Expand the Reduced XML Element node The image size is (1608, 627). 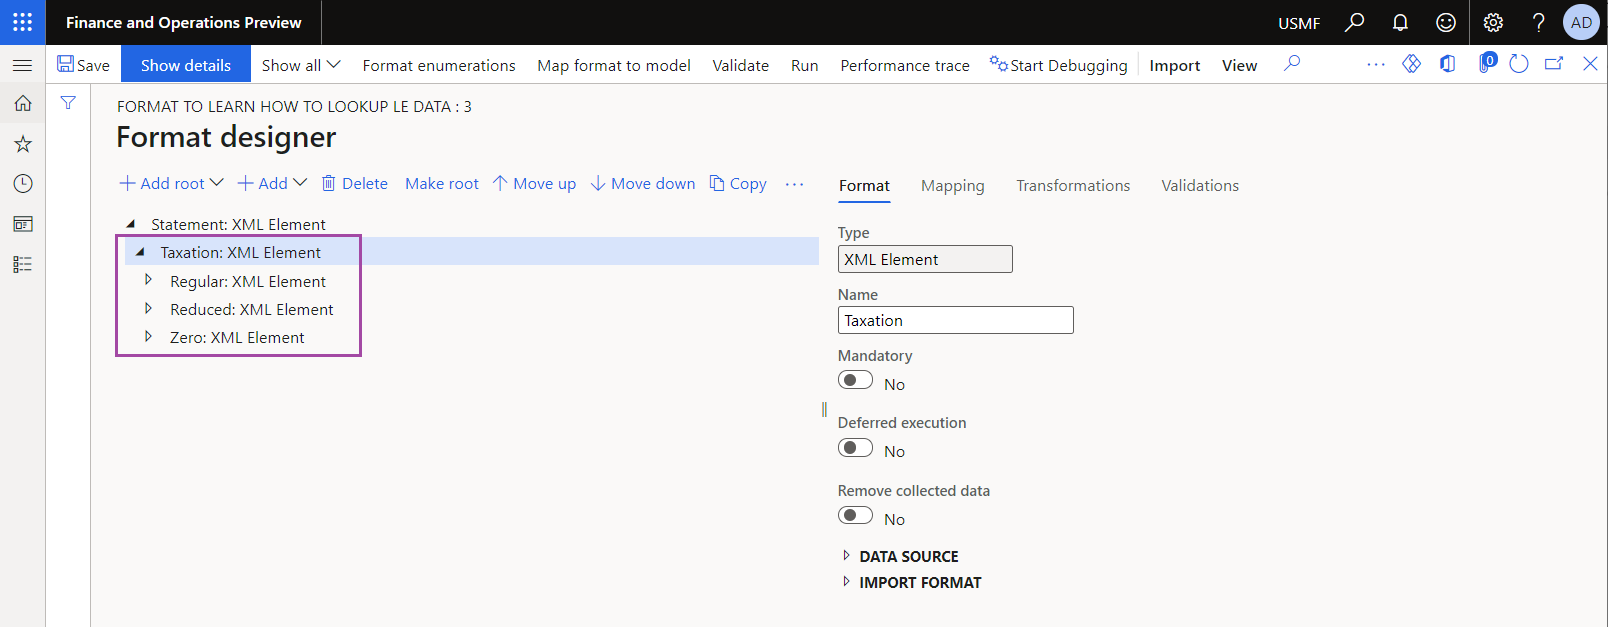(x=148, y=308)
